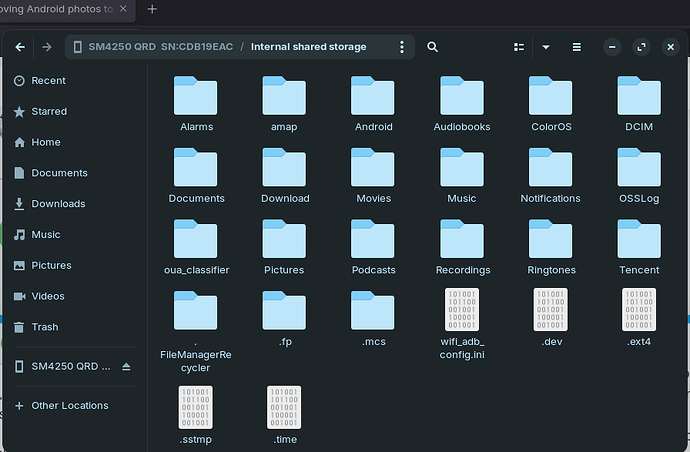This screenshot has width=690, height=452.
Task: Select the Recordings folder
Action: click(x=462, y=247)
